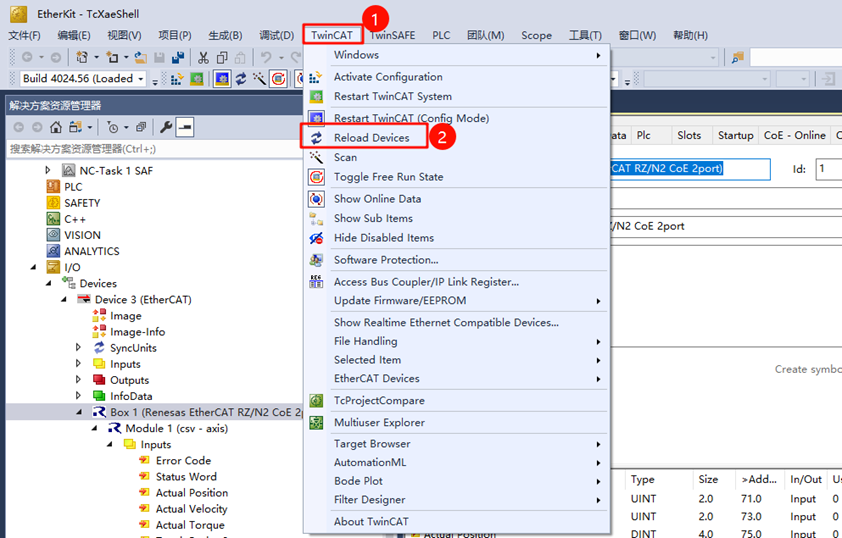Viewport: 842px width, 538px height.
Task: Open the TwinCAT menu
Action: click(x=332, y=35)
